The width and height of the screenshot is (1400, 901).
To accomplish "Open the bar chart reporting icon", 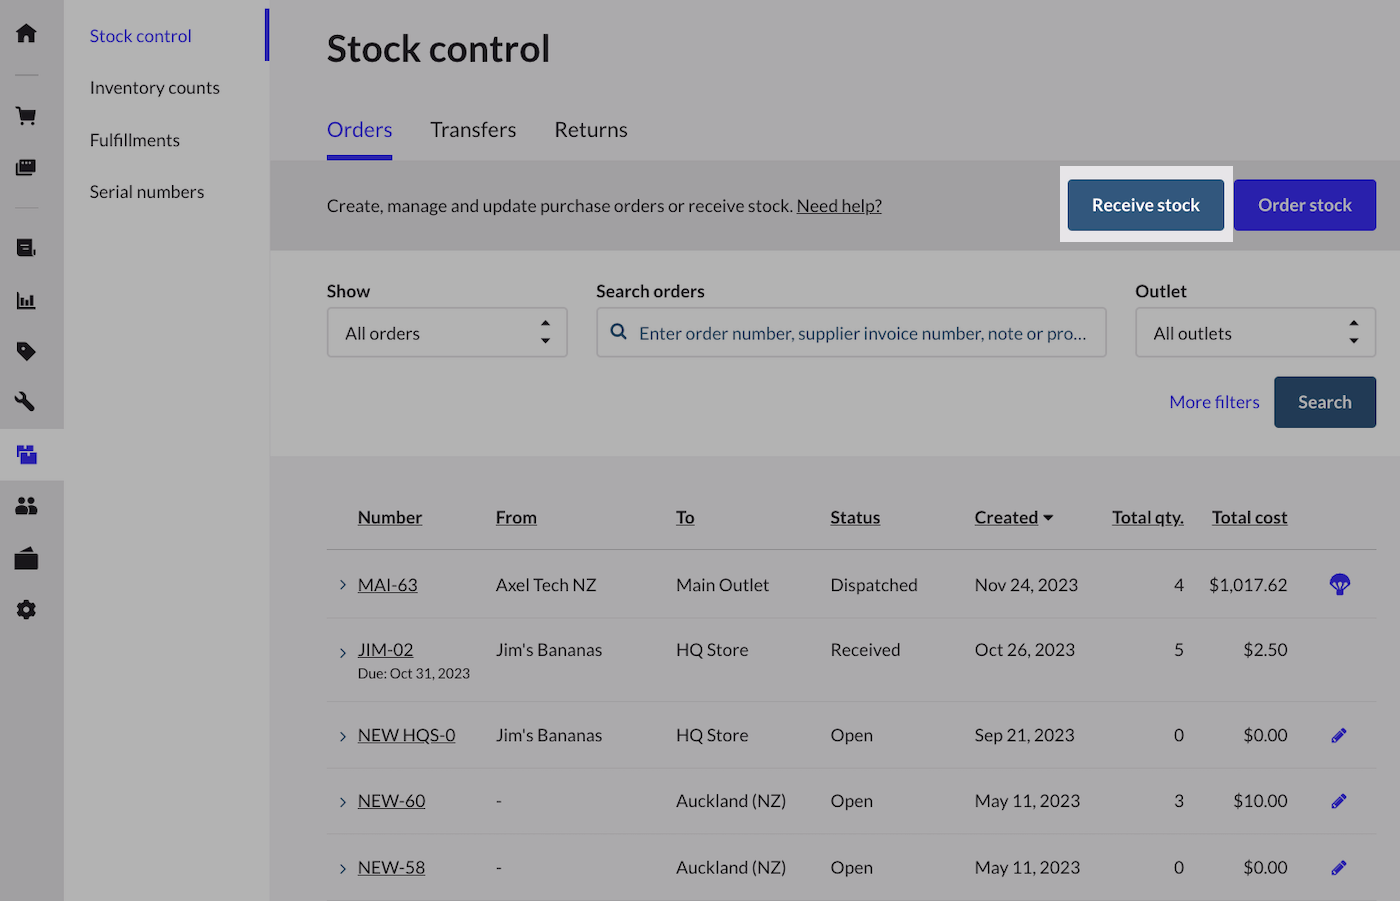I will (x=27, y=300).
